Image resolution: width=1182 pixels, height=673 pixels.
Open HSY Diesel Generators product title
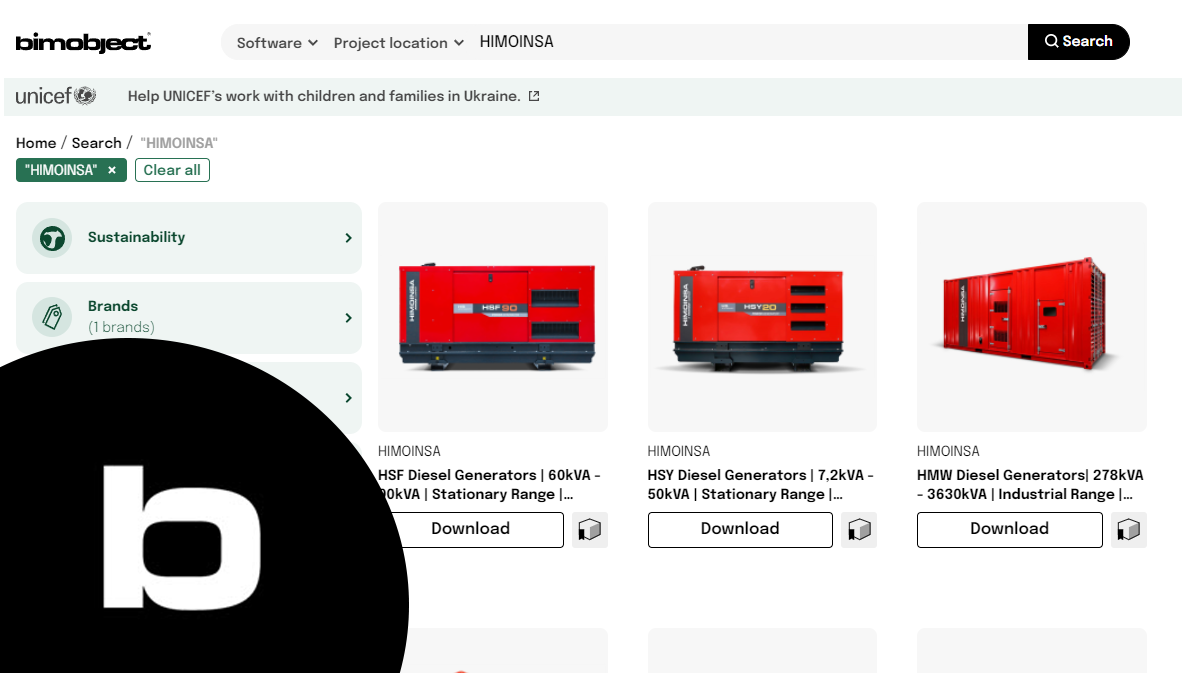[761, 485]
